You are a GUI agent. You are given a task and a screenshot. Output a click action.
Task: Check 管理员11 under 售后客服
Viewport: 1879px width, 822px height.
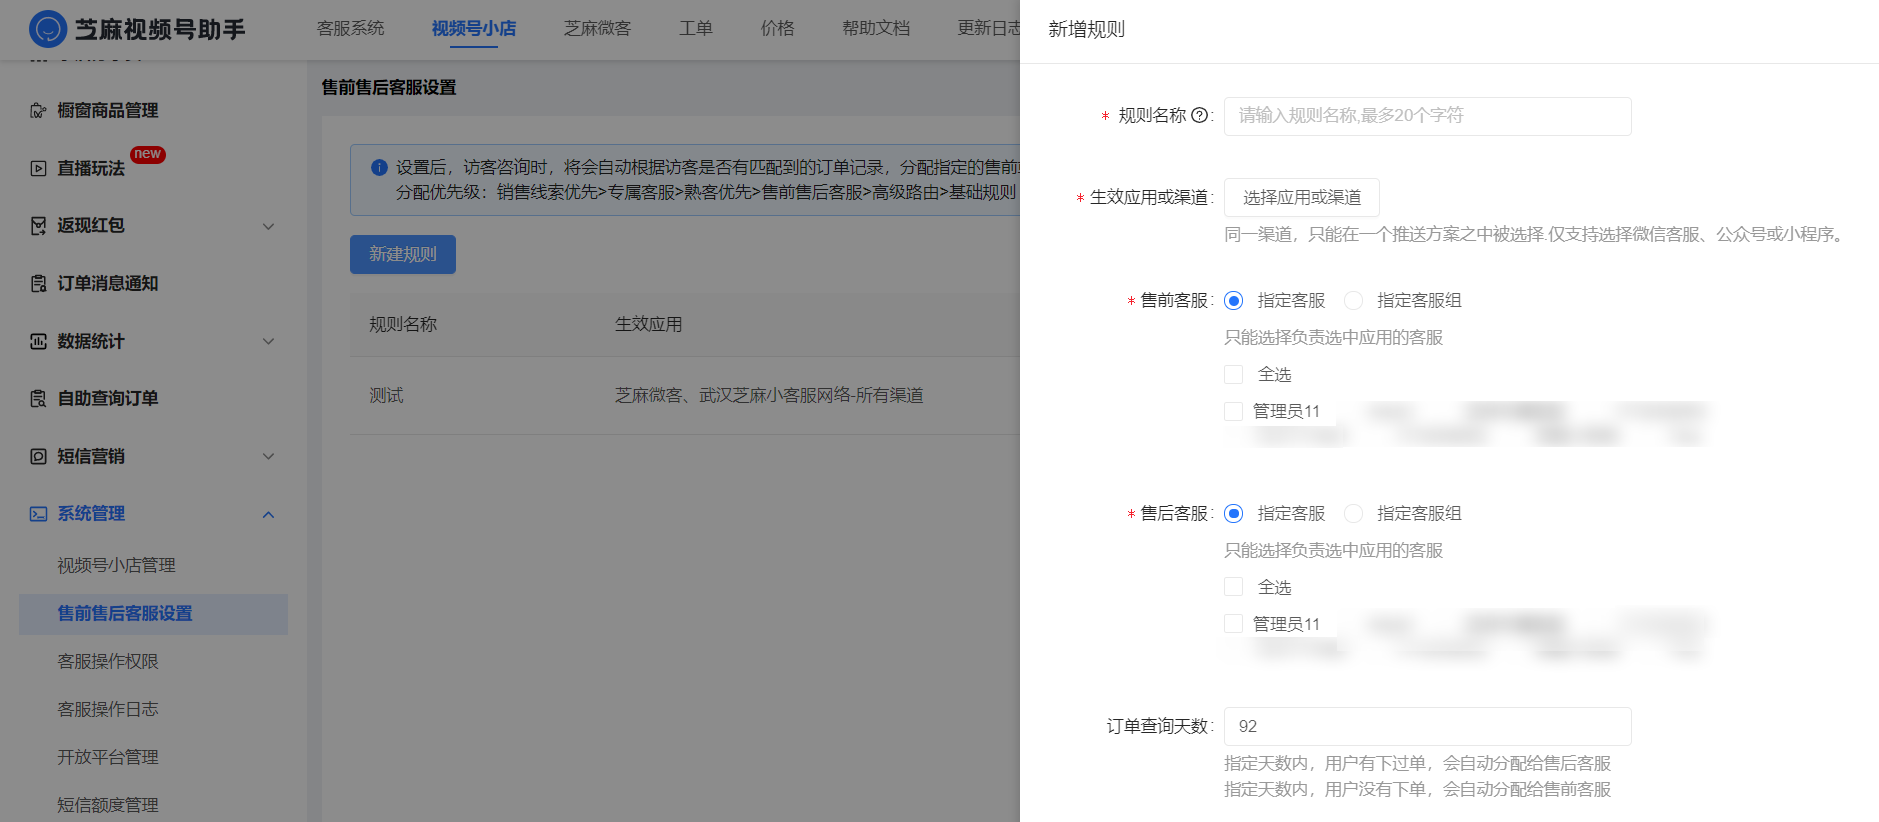(1233, 624)
